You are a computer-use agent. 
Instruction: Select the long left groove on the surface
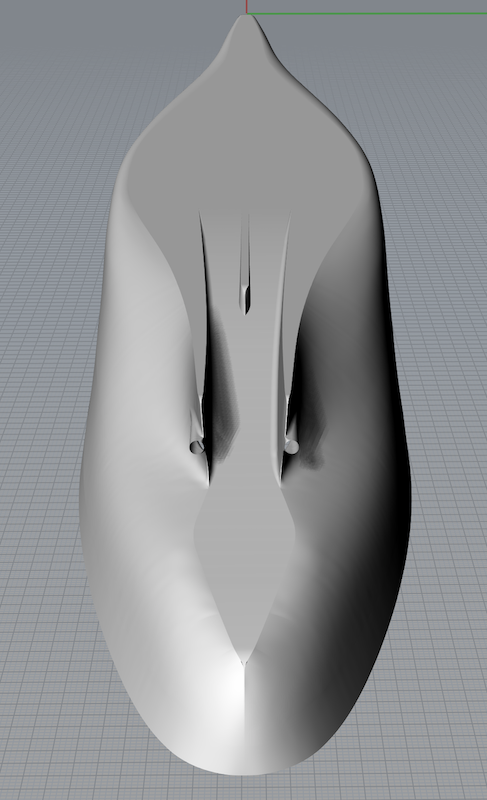click(203, 347)
